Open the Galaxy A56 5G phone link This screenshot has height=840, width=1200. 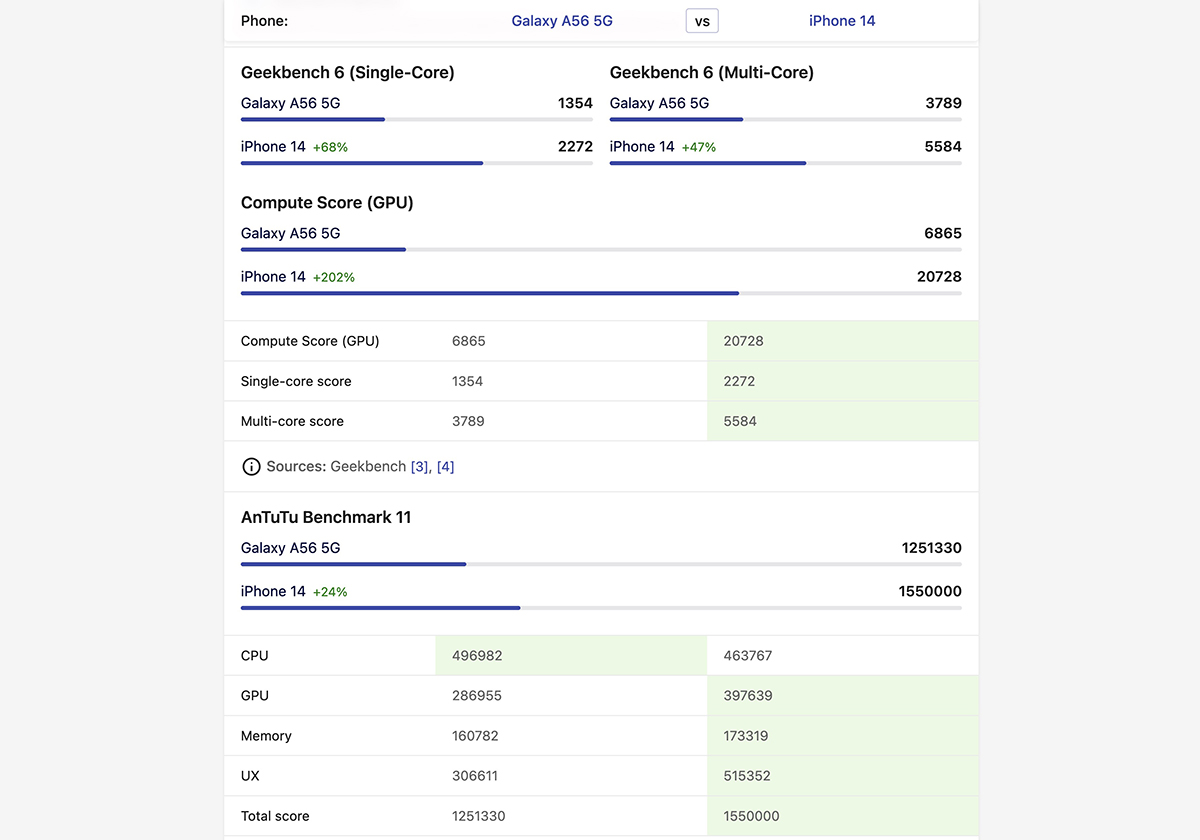point(562,20)
